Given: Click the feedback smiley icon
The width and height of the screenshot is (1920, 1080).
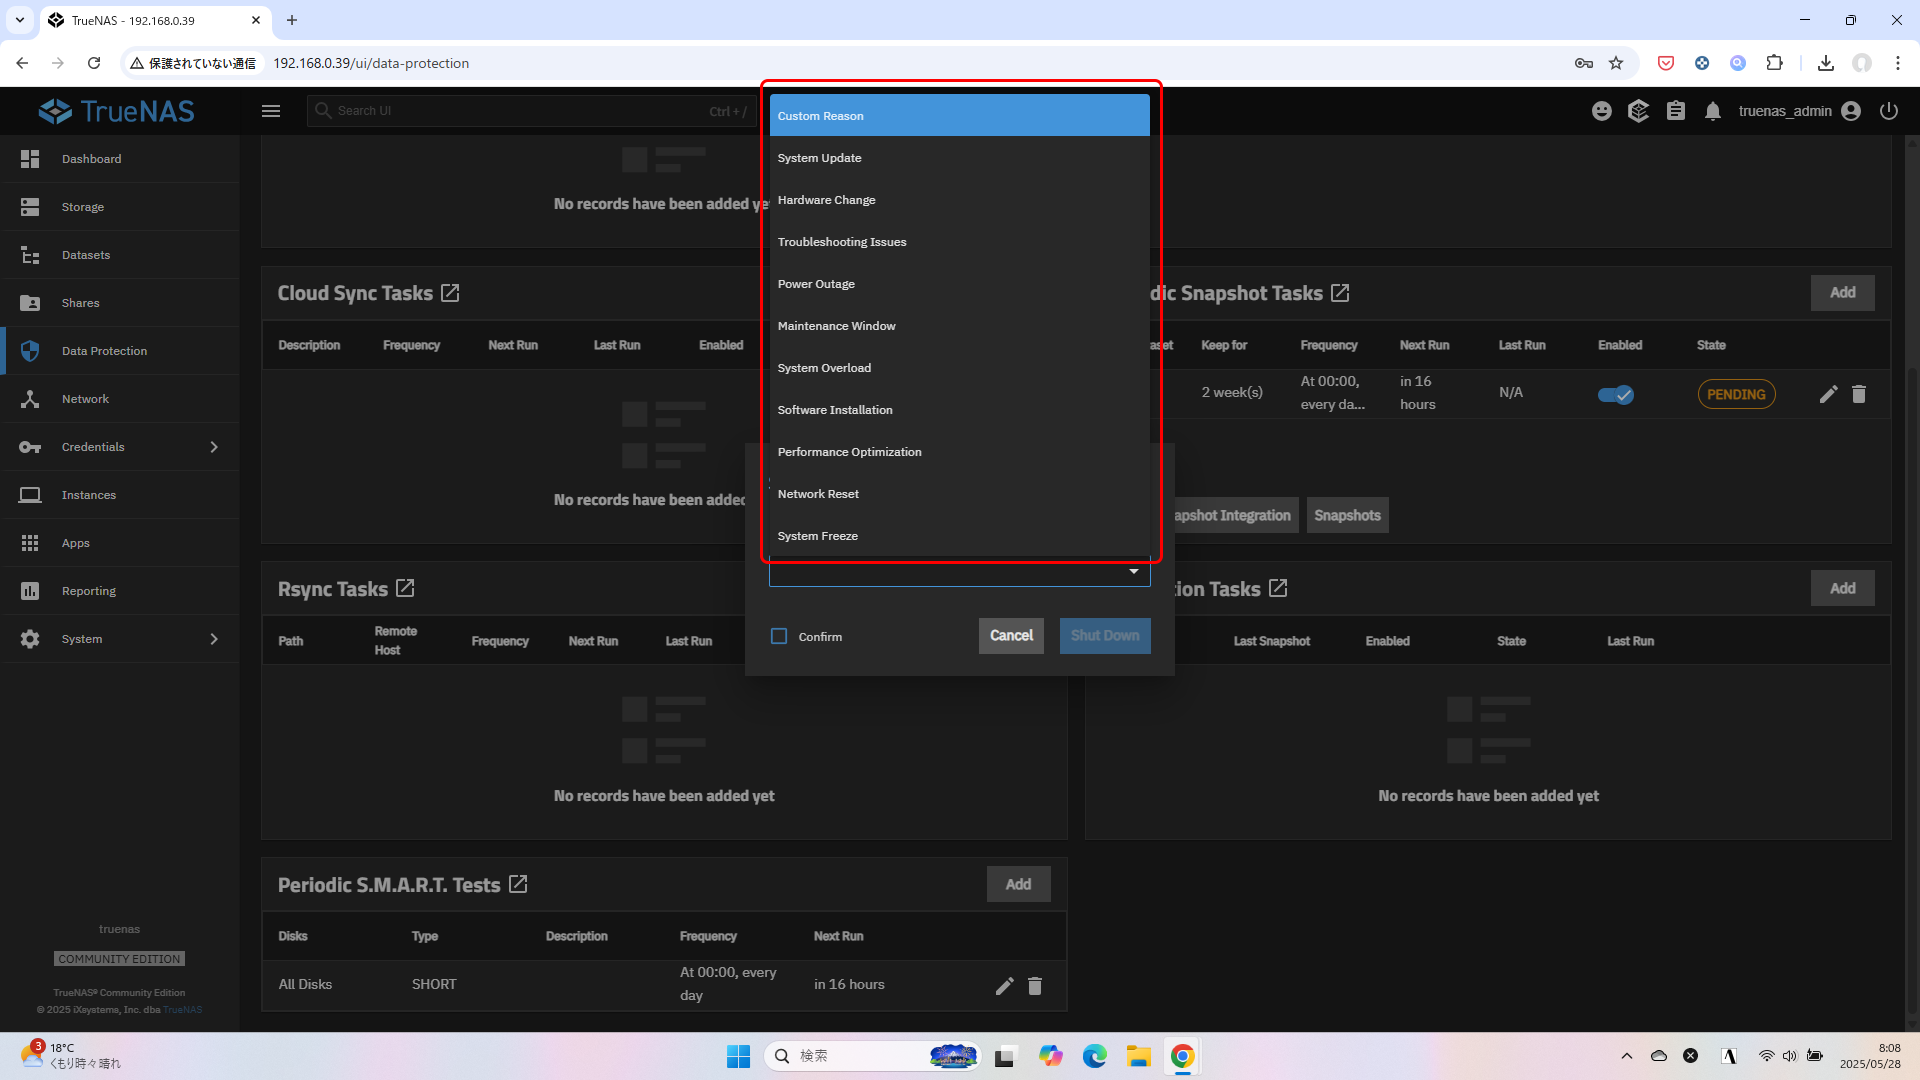Looking at the screenshot, I should point(1602,111).
